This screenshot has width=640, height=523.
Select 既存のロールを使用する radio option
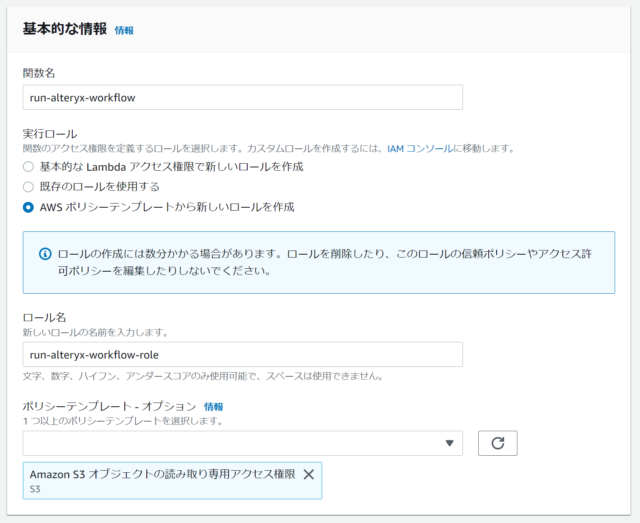(28, 187)
